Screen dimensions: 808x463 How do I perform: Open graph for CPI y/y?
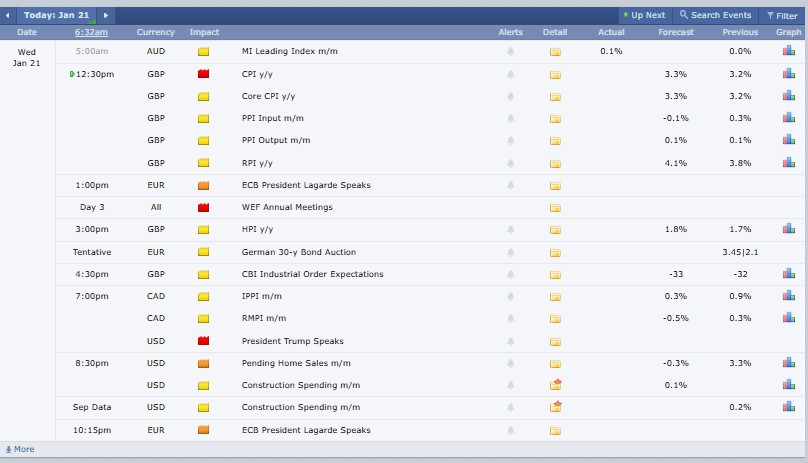(789, 75)
